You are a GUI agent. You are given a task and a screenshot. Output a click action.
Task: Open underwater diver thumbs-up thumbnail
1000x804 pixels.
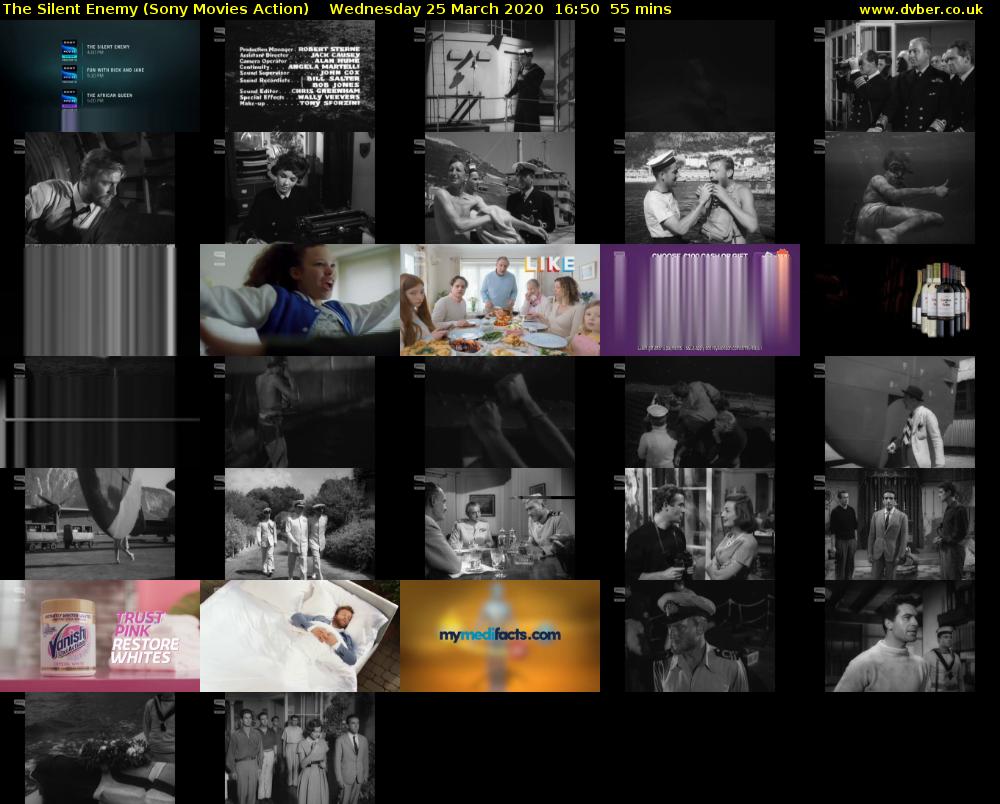900,188
